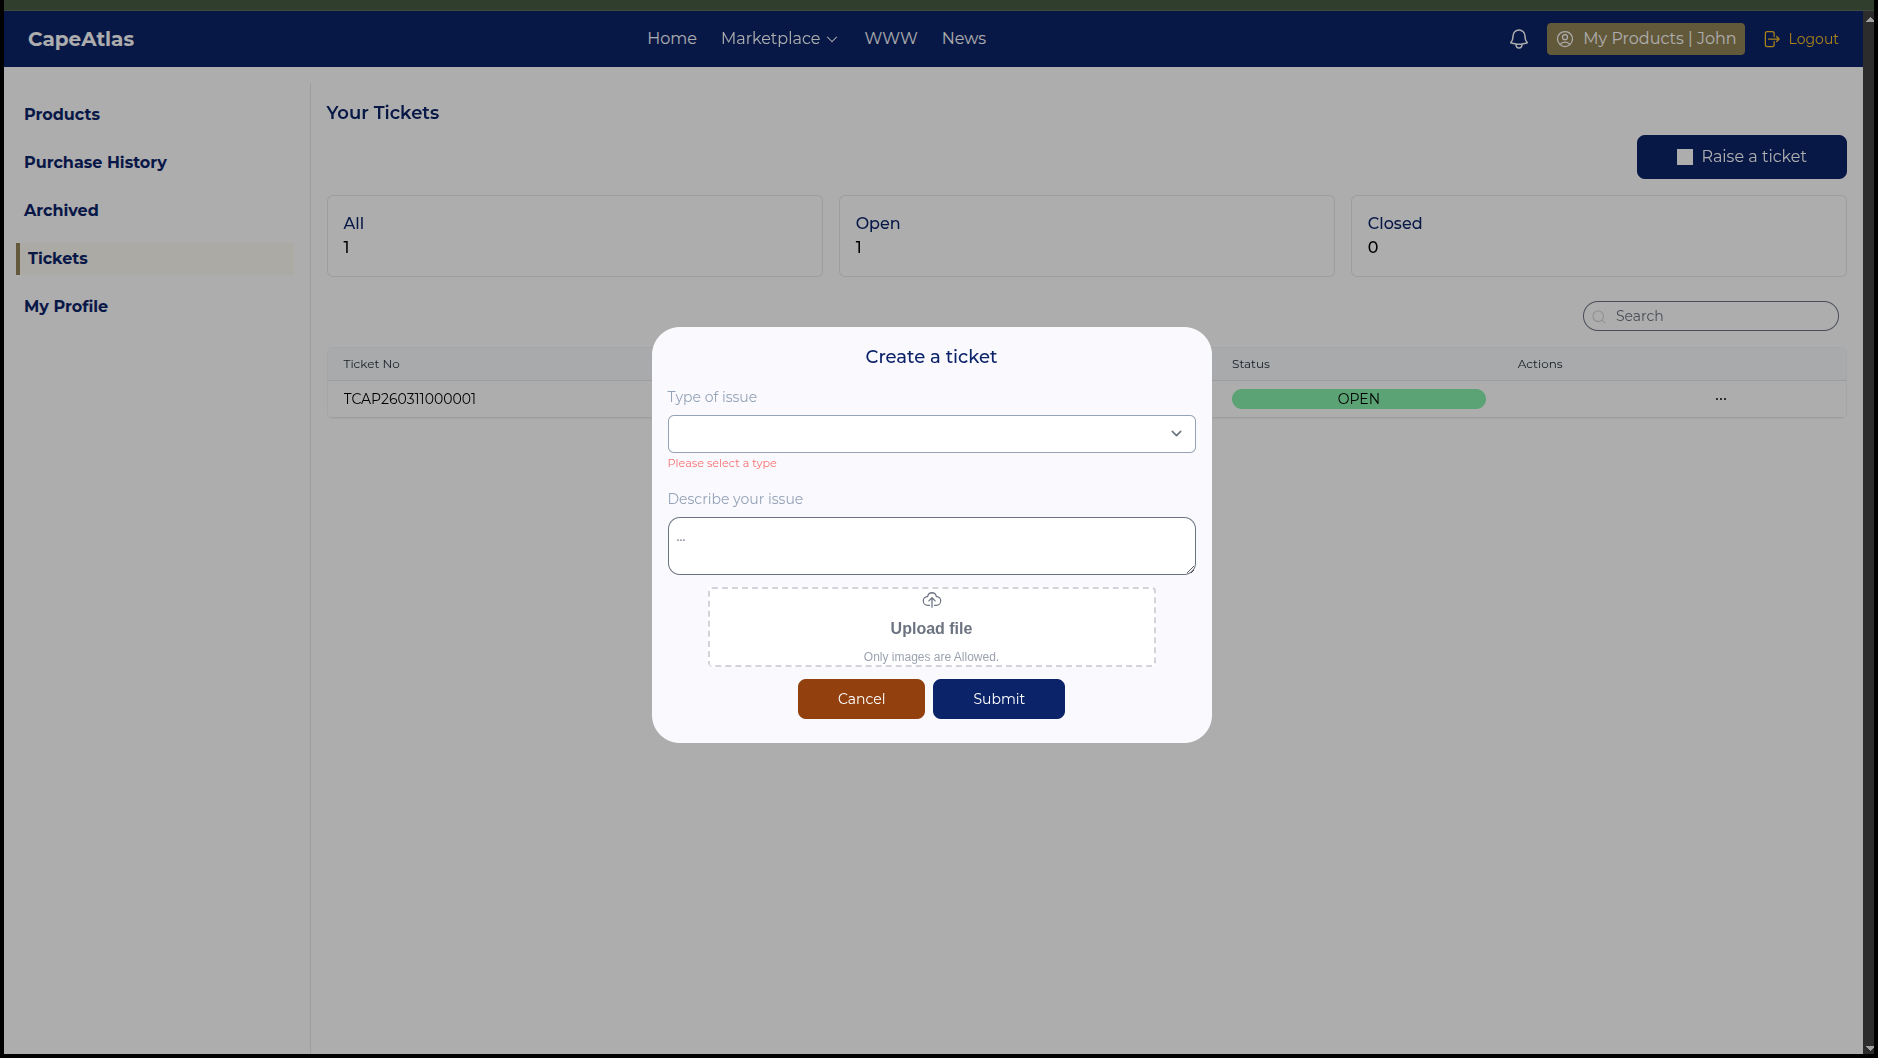
Task: Open My Profile in the sidebar
Action: (x=66, y=306)
